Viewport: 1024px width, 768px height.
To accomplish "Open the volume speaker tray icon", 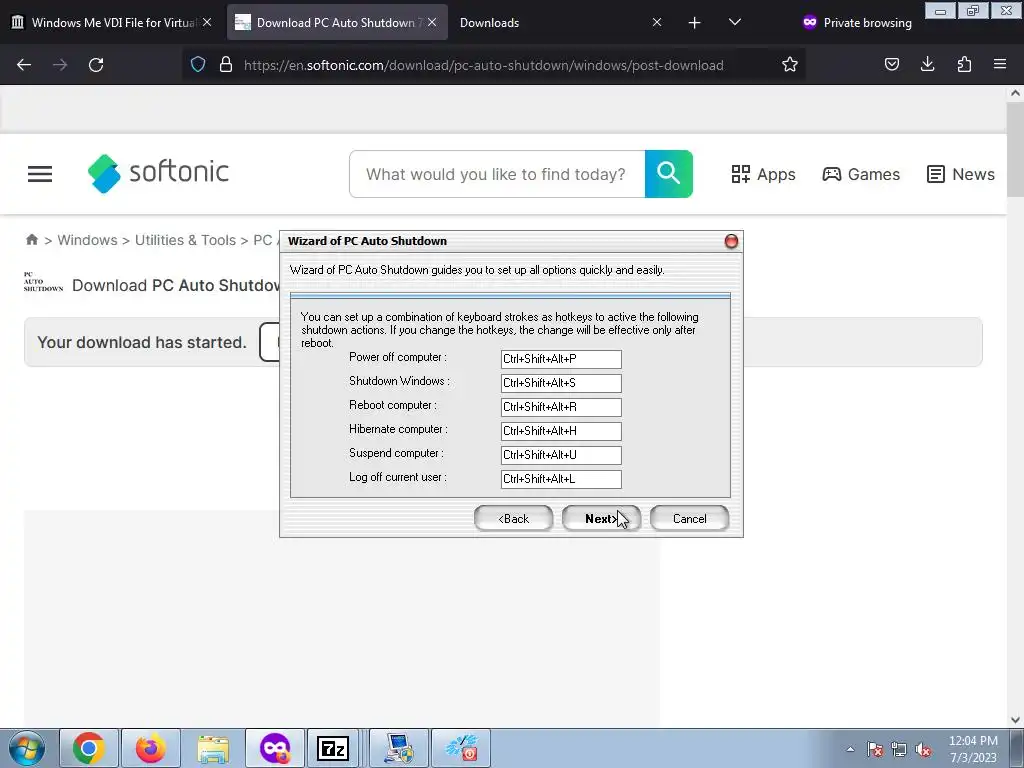I will 923,749.
